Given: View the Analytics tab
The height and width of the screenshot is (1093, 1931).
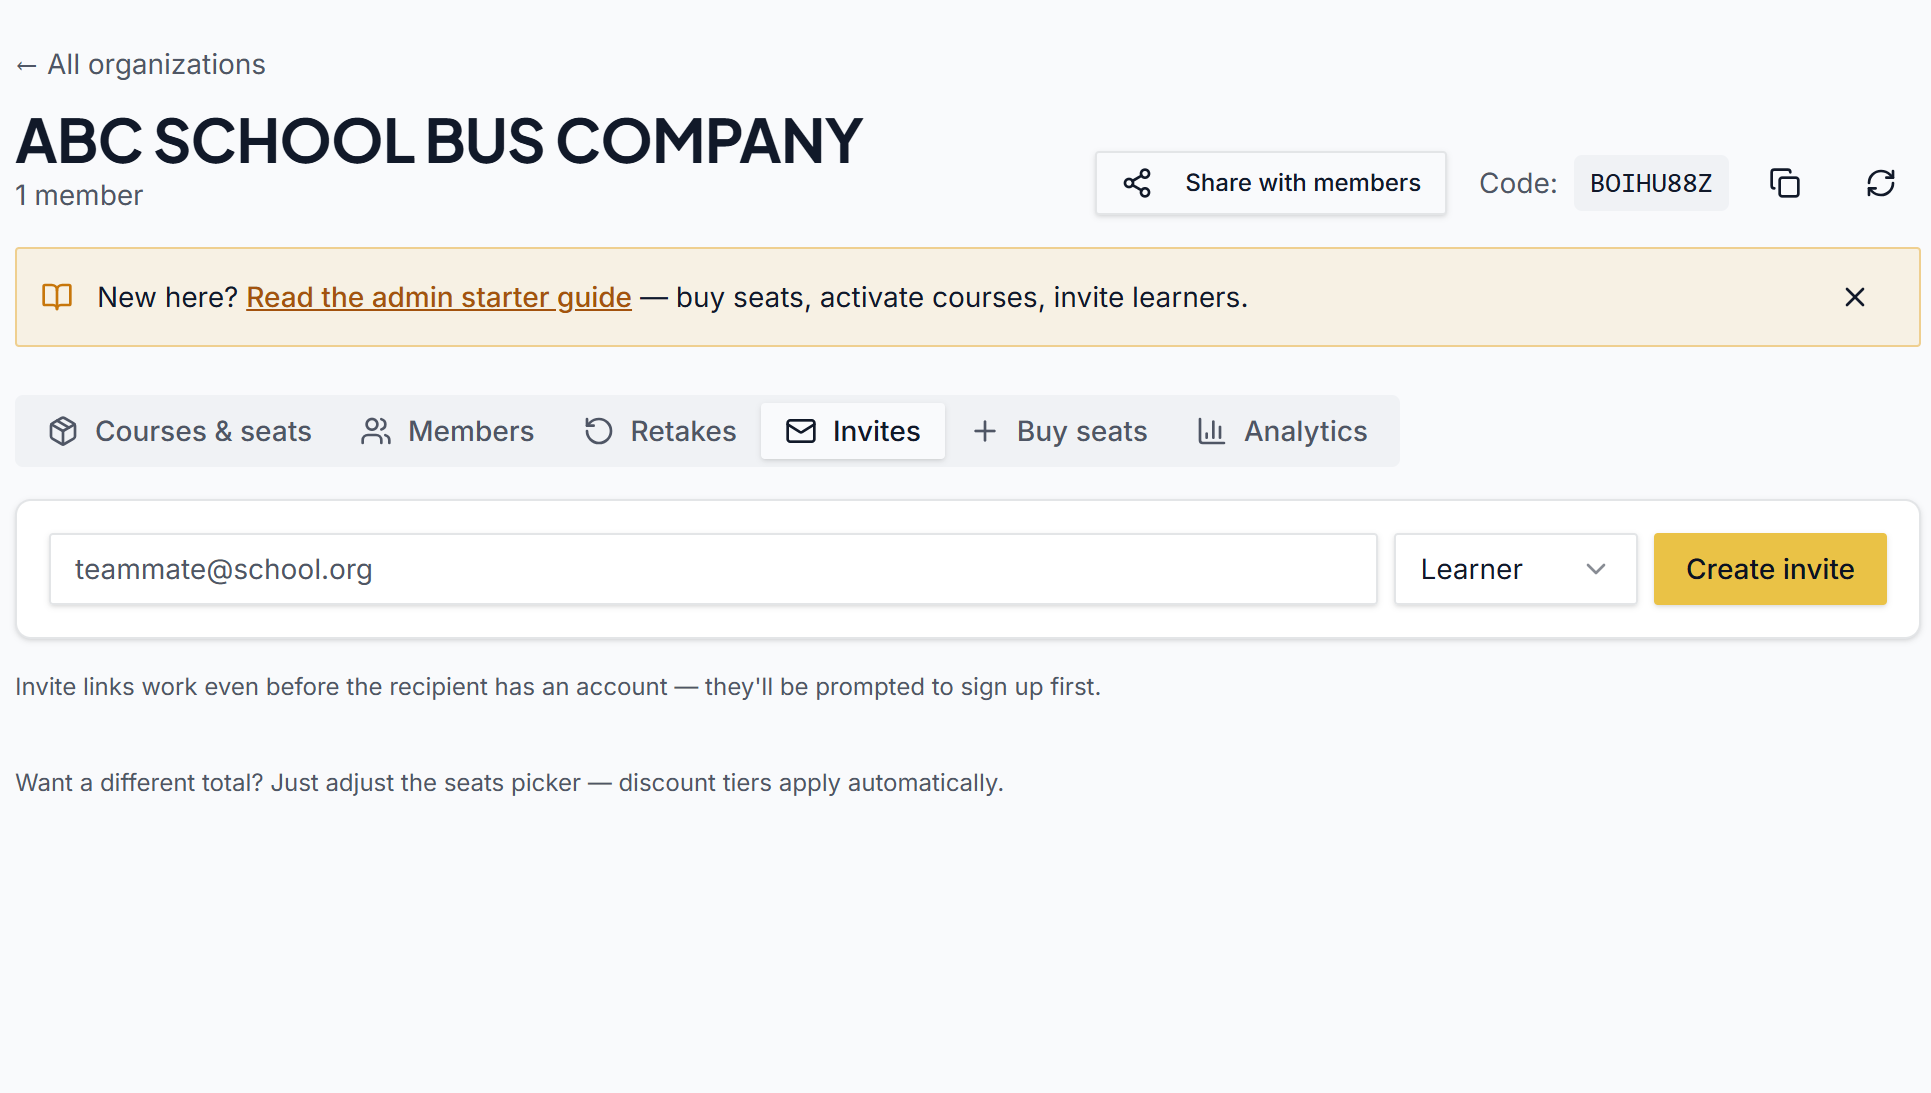Looking at the screenshot, I should tap(1282, 431).
